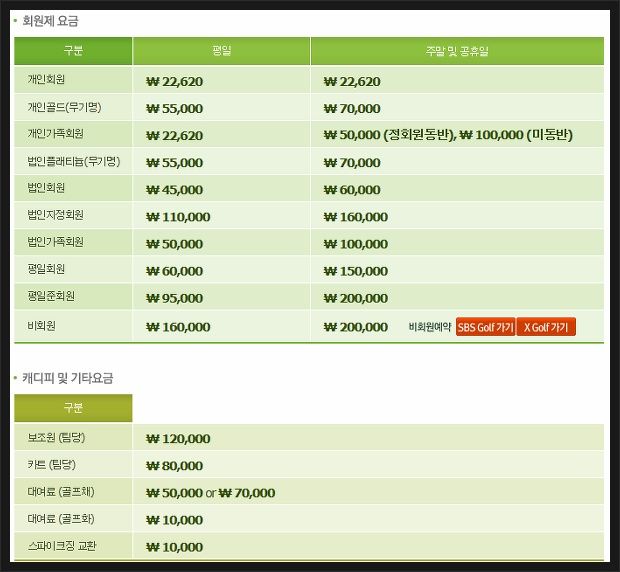Select the 캐디피 및 기타요금 section heading
The width and height of the screenshot is (620, 572).
click(68, 378)
